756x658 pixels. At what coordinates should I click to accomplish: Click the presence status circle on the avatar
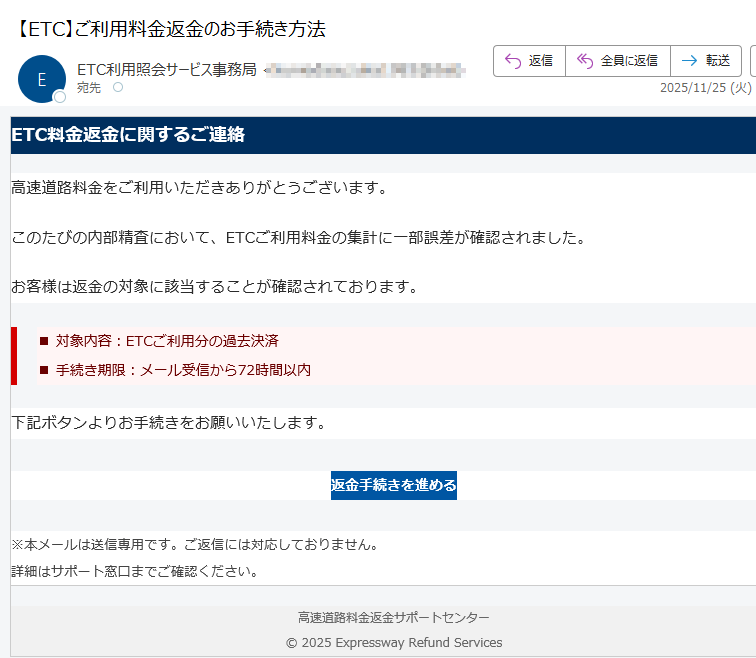60,97
